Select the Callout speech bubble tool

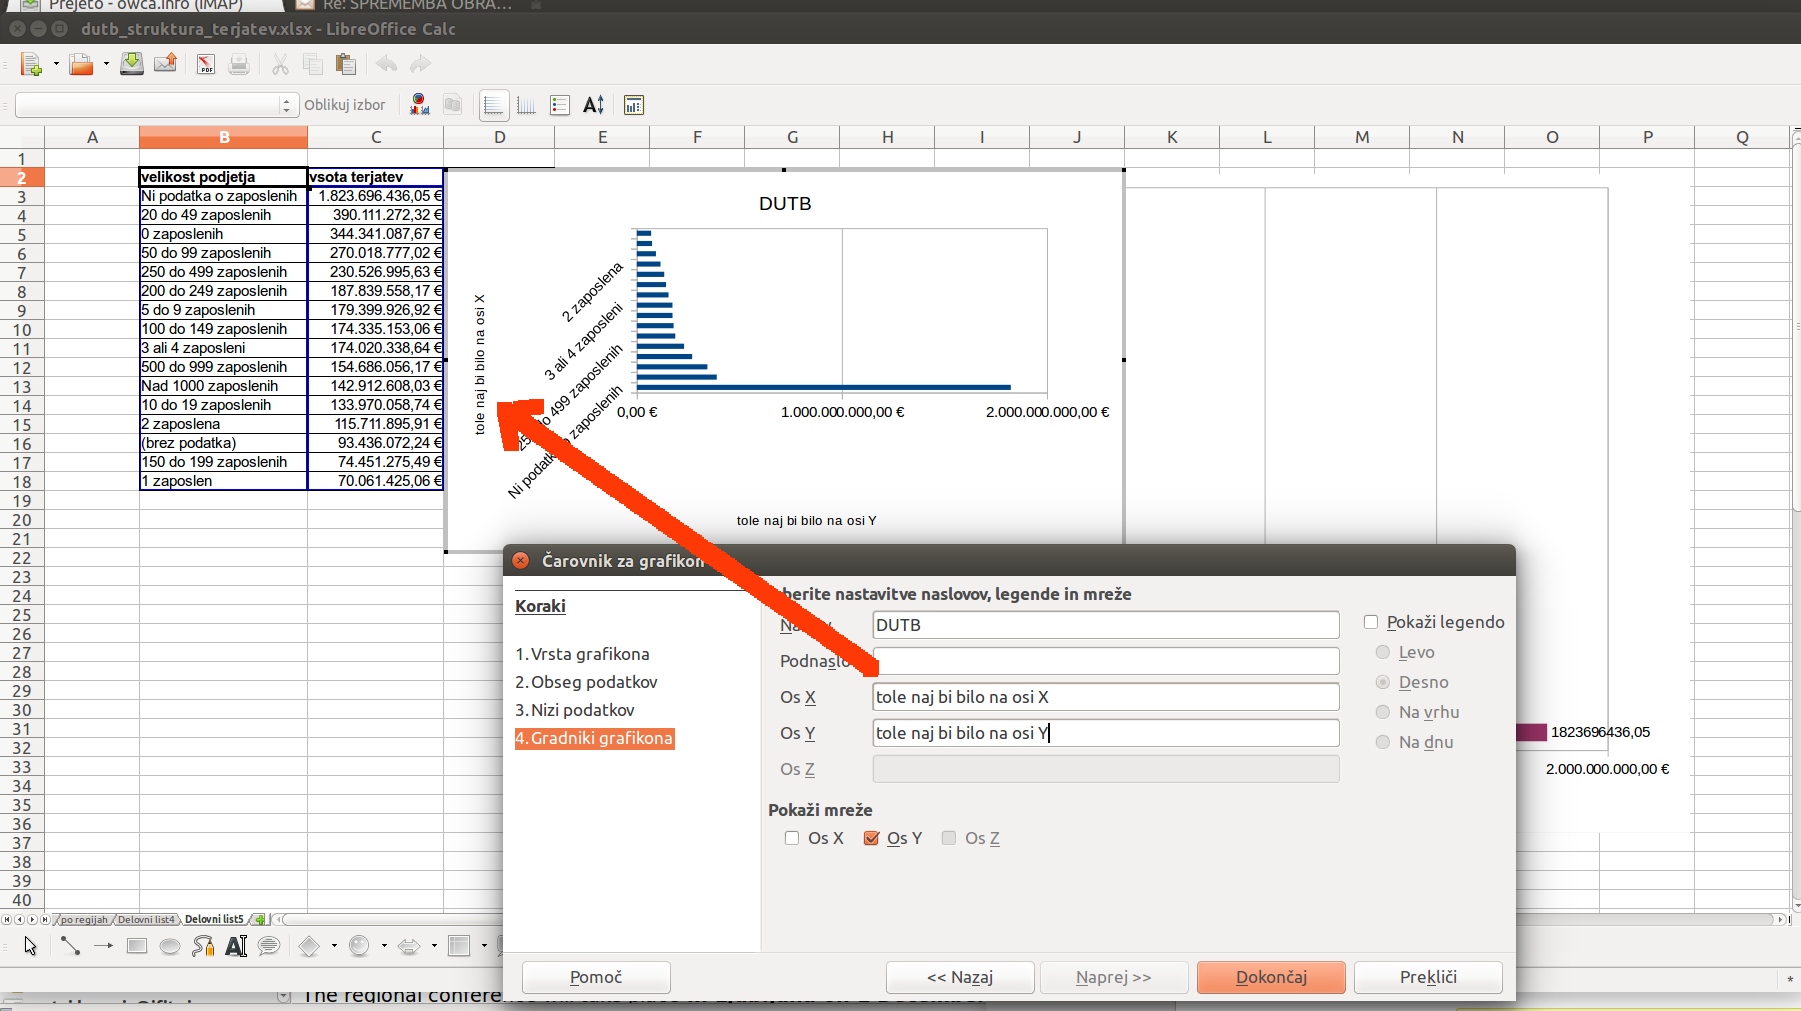269,946
